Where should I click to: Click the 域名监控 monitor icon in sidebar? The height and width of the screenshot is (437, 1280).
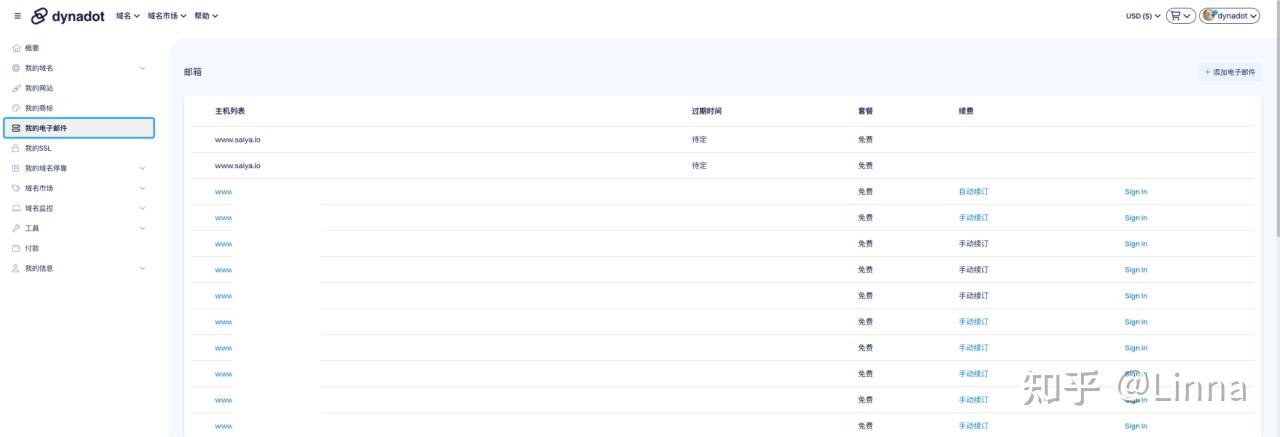coord(16,208)
